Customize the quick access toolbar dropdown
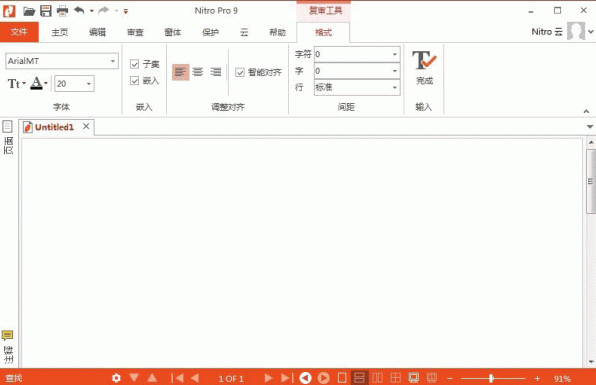The width and height of the screenshot is (596, 385). tap(126, 11)
